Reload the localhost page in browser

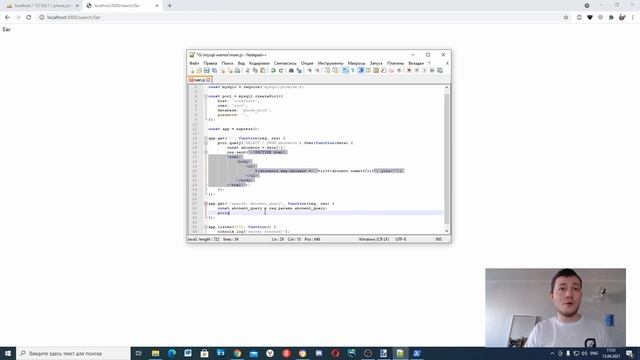coord(29,18)
